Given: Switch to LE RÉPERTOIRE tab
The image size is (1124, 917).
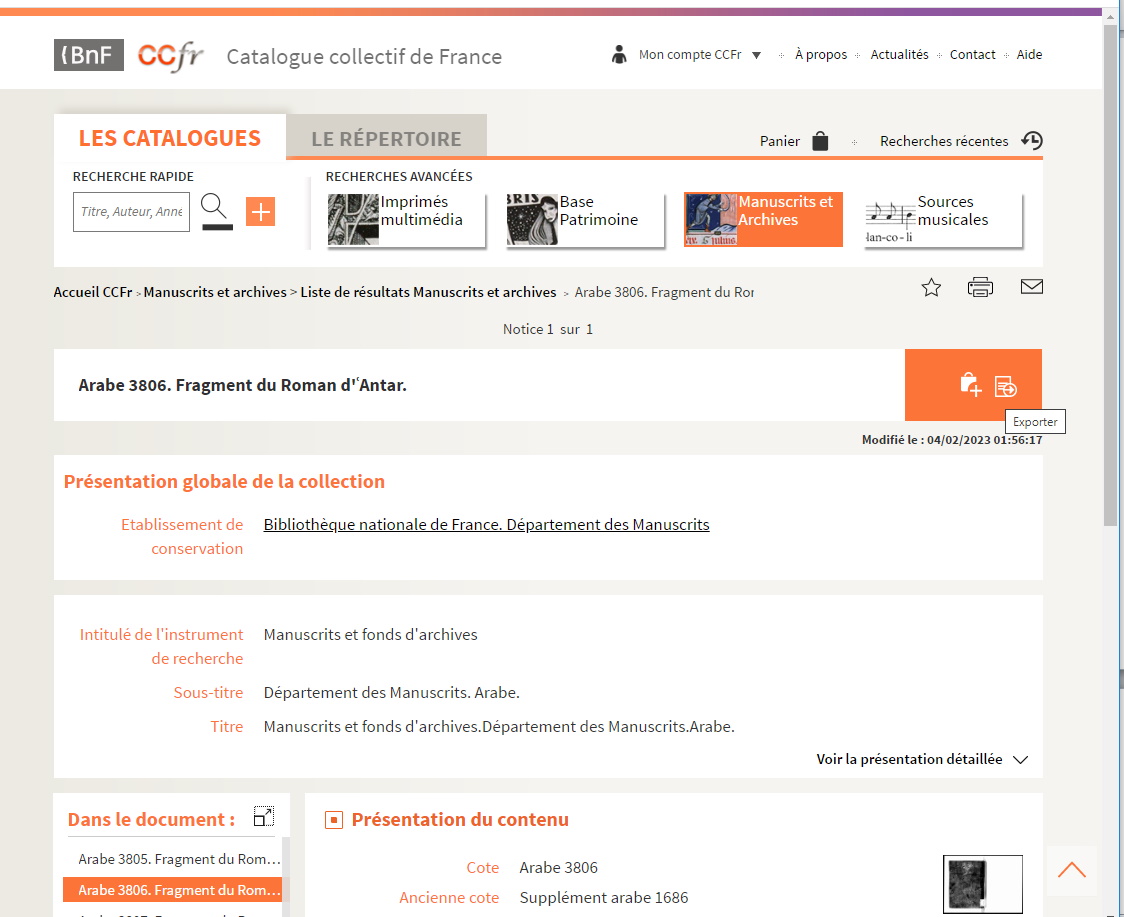Looking at the screenshot, I should tap(386, 139).
